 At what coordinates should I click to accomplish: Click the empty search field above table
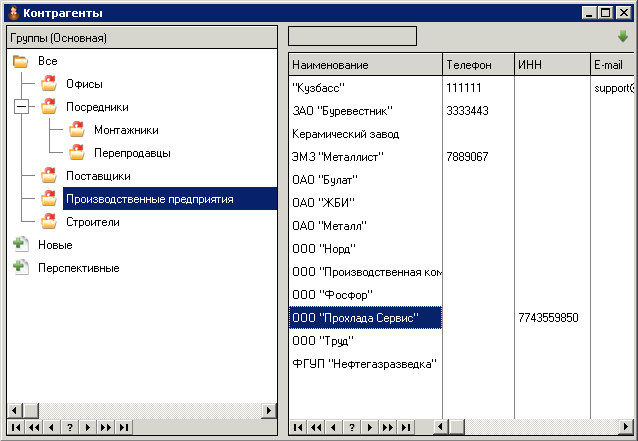click(352, 36)
